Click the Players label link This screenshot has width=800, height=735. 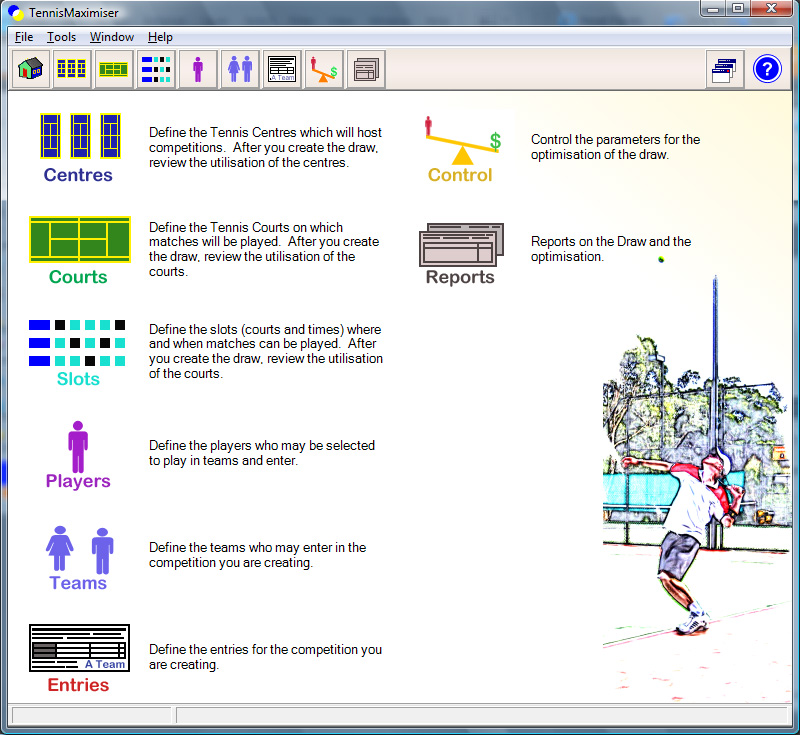[x=78, y=481]
